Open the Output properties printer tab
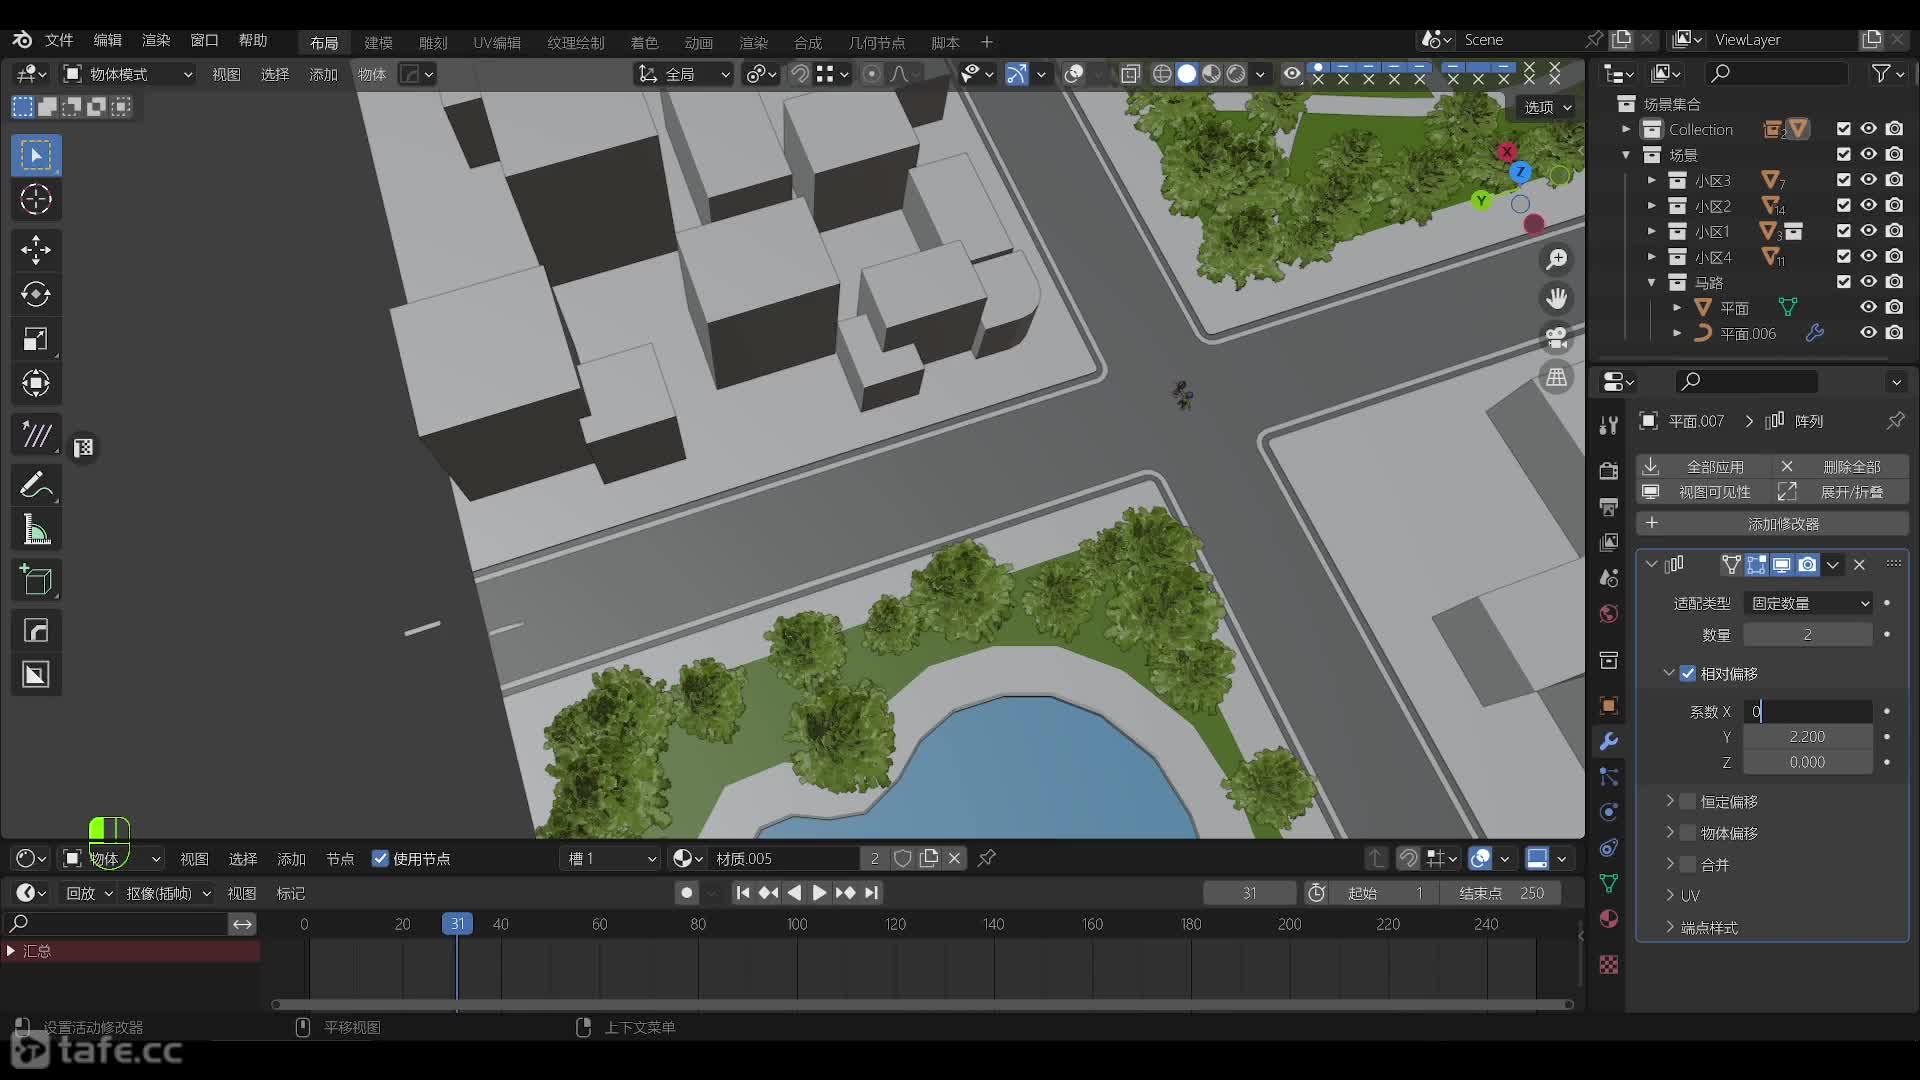 click(1609, 506)
